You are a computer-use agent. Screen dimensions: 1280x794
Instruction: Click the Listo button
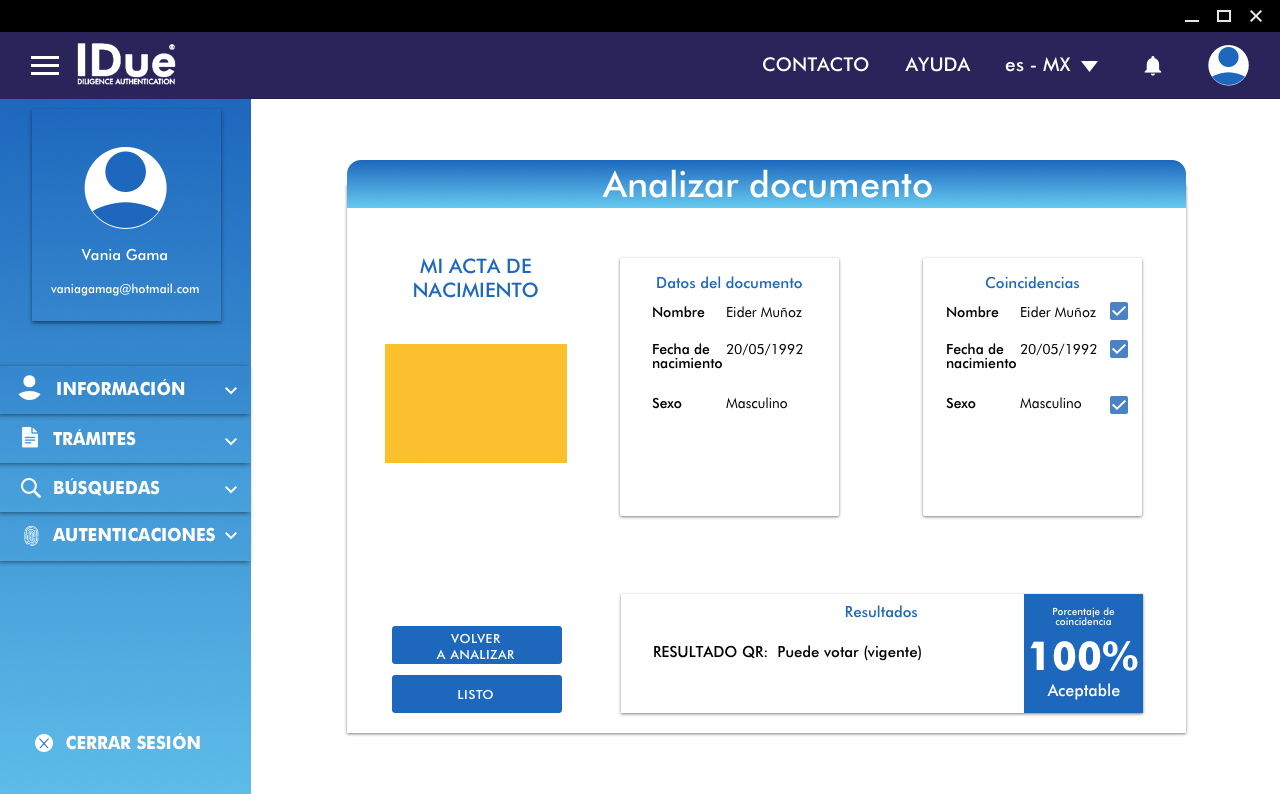pos(476,694)
